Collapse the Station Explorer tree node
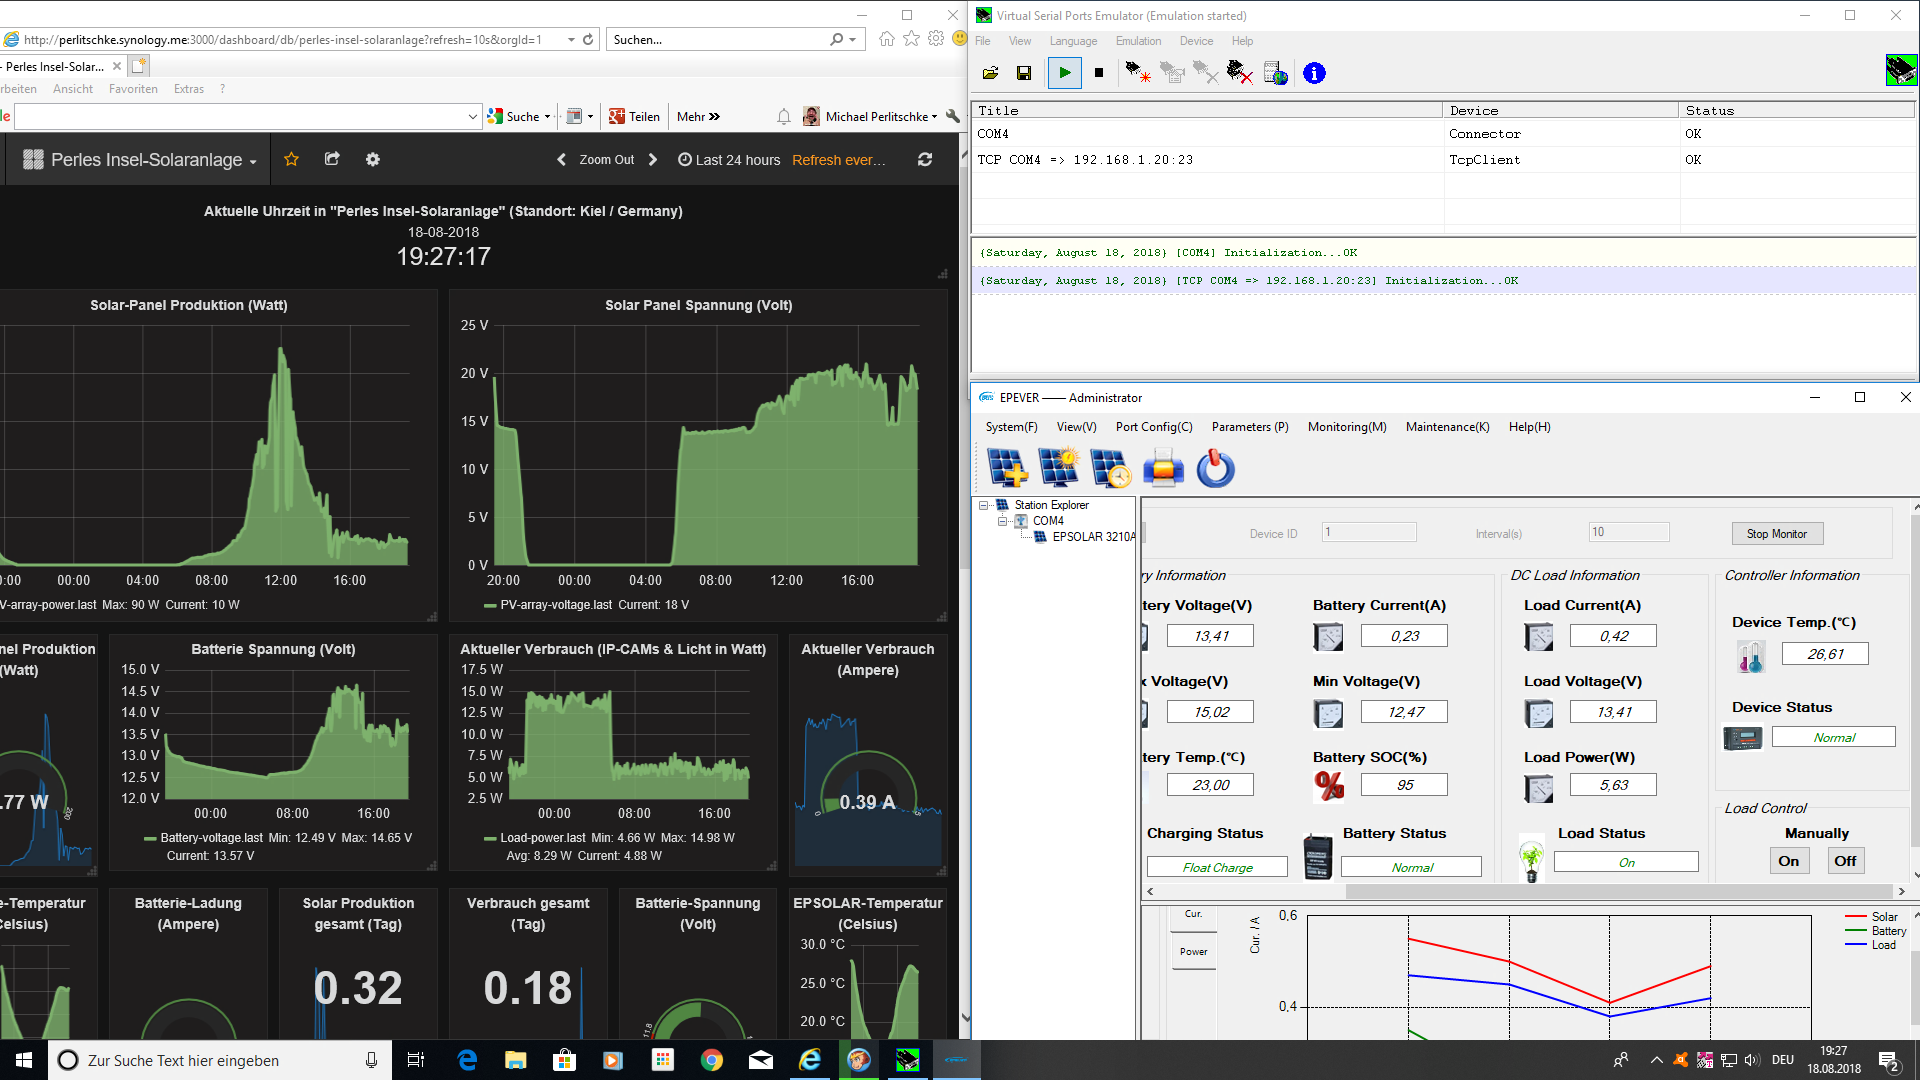The width and height of the screenshot is (1920, 1080). click(x=984, y=506)
